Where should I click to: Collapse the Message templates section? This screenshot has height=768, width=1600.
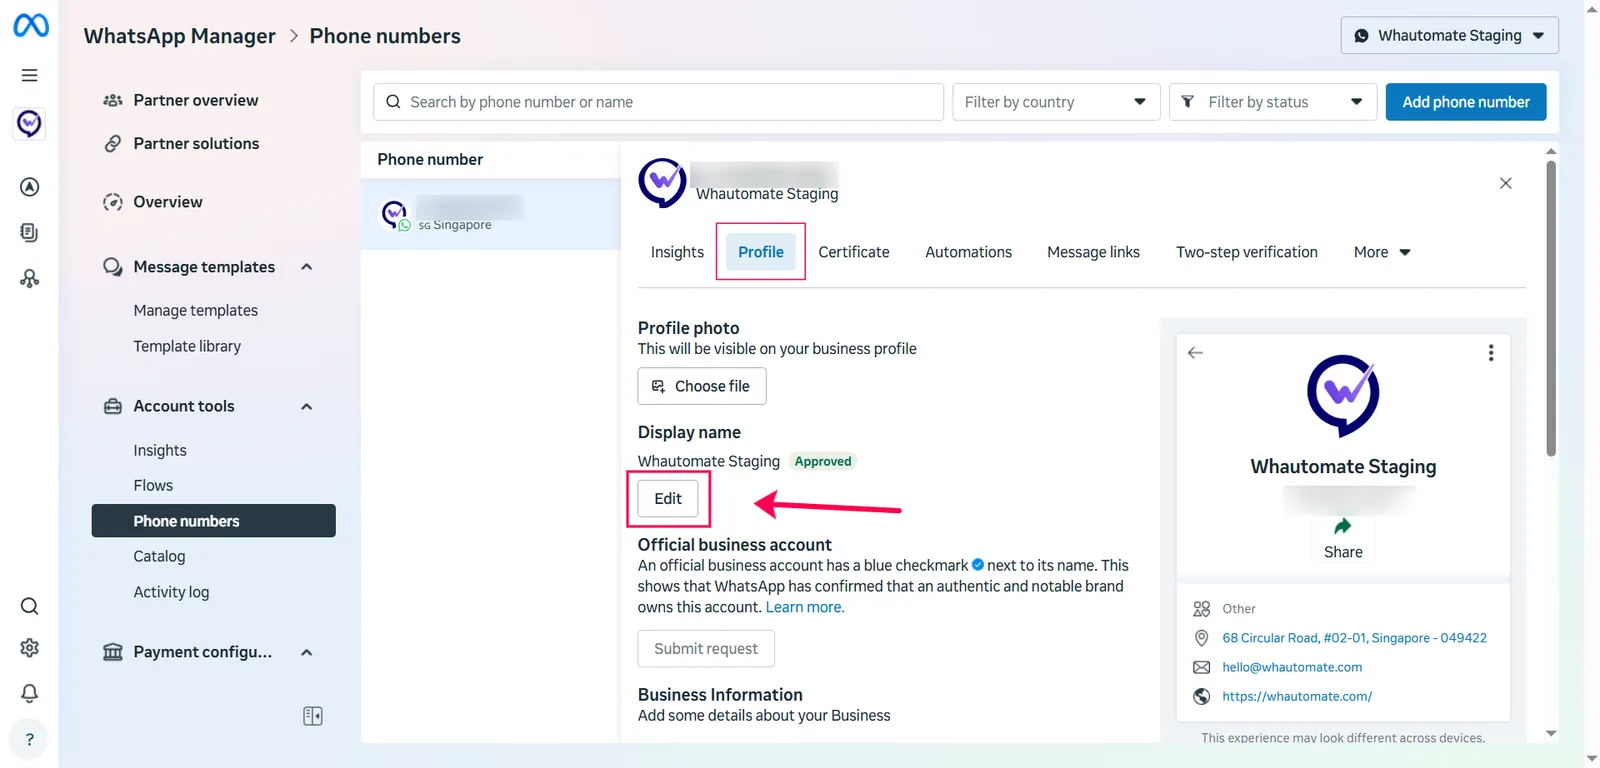[x=307, y=267]
